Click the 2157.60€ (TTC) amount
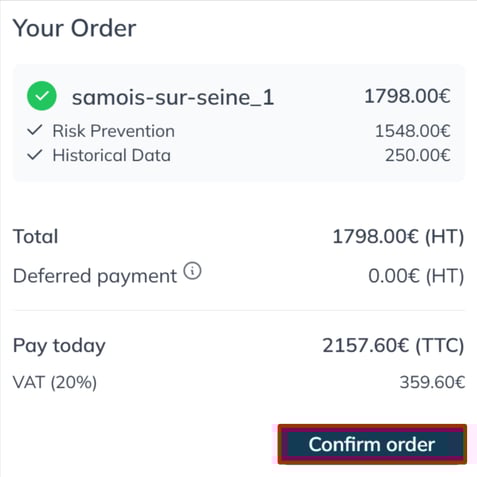Image resolution: width=477 pixels, height=477 pixels. [393, 345]
